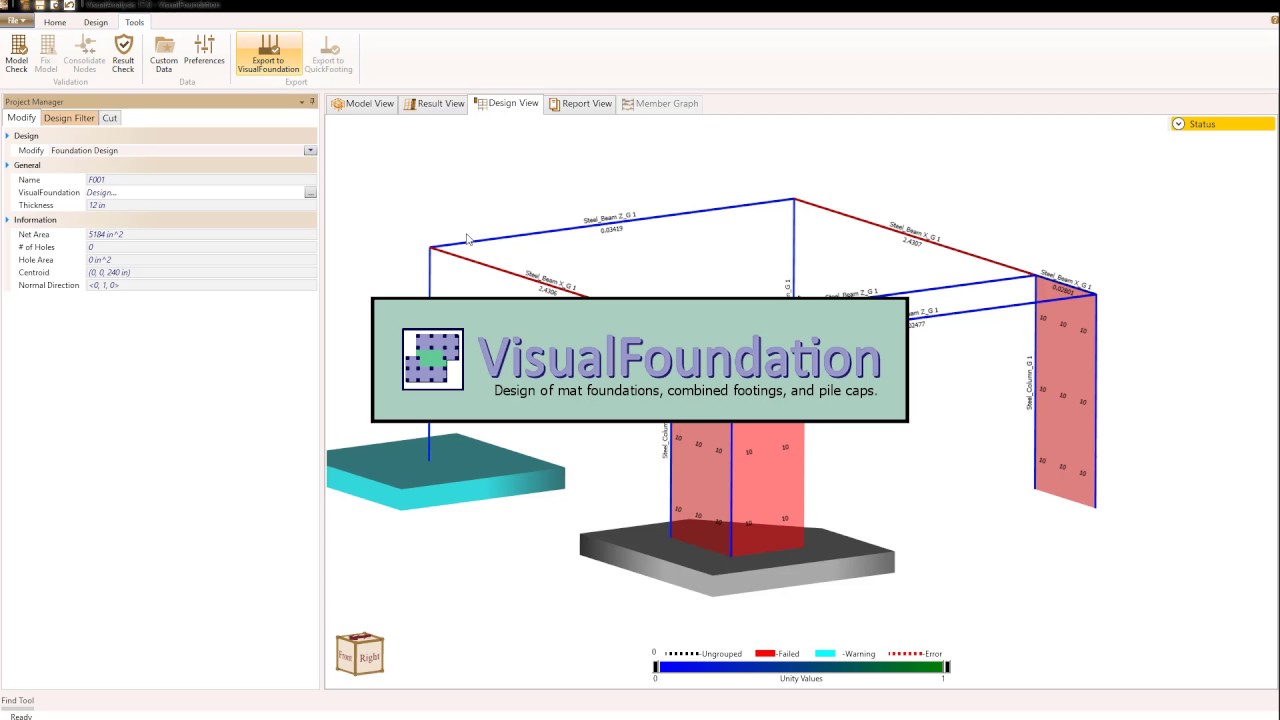Open the Modify Foundation Design dropdown

tap(310, 151)
